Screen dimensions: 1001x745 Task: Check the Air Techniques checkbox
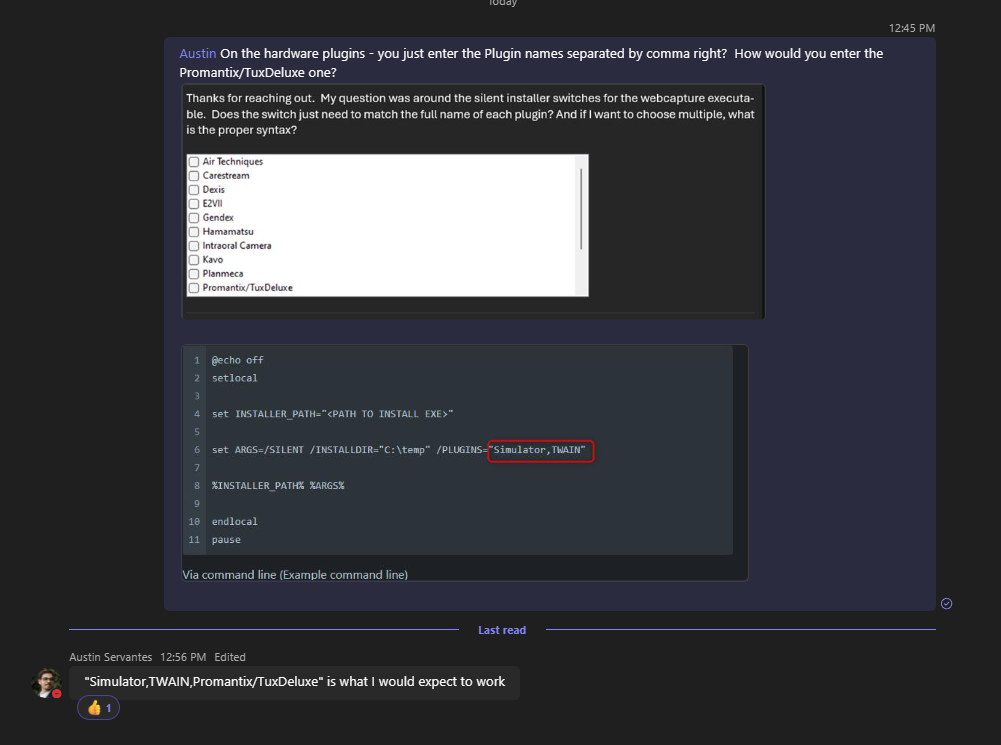click(194, 162)
